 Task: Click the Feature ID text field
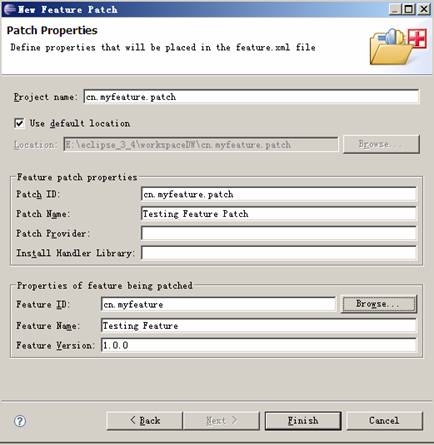coord(218,304)
